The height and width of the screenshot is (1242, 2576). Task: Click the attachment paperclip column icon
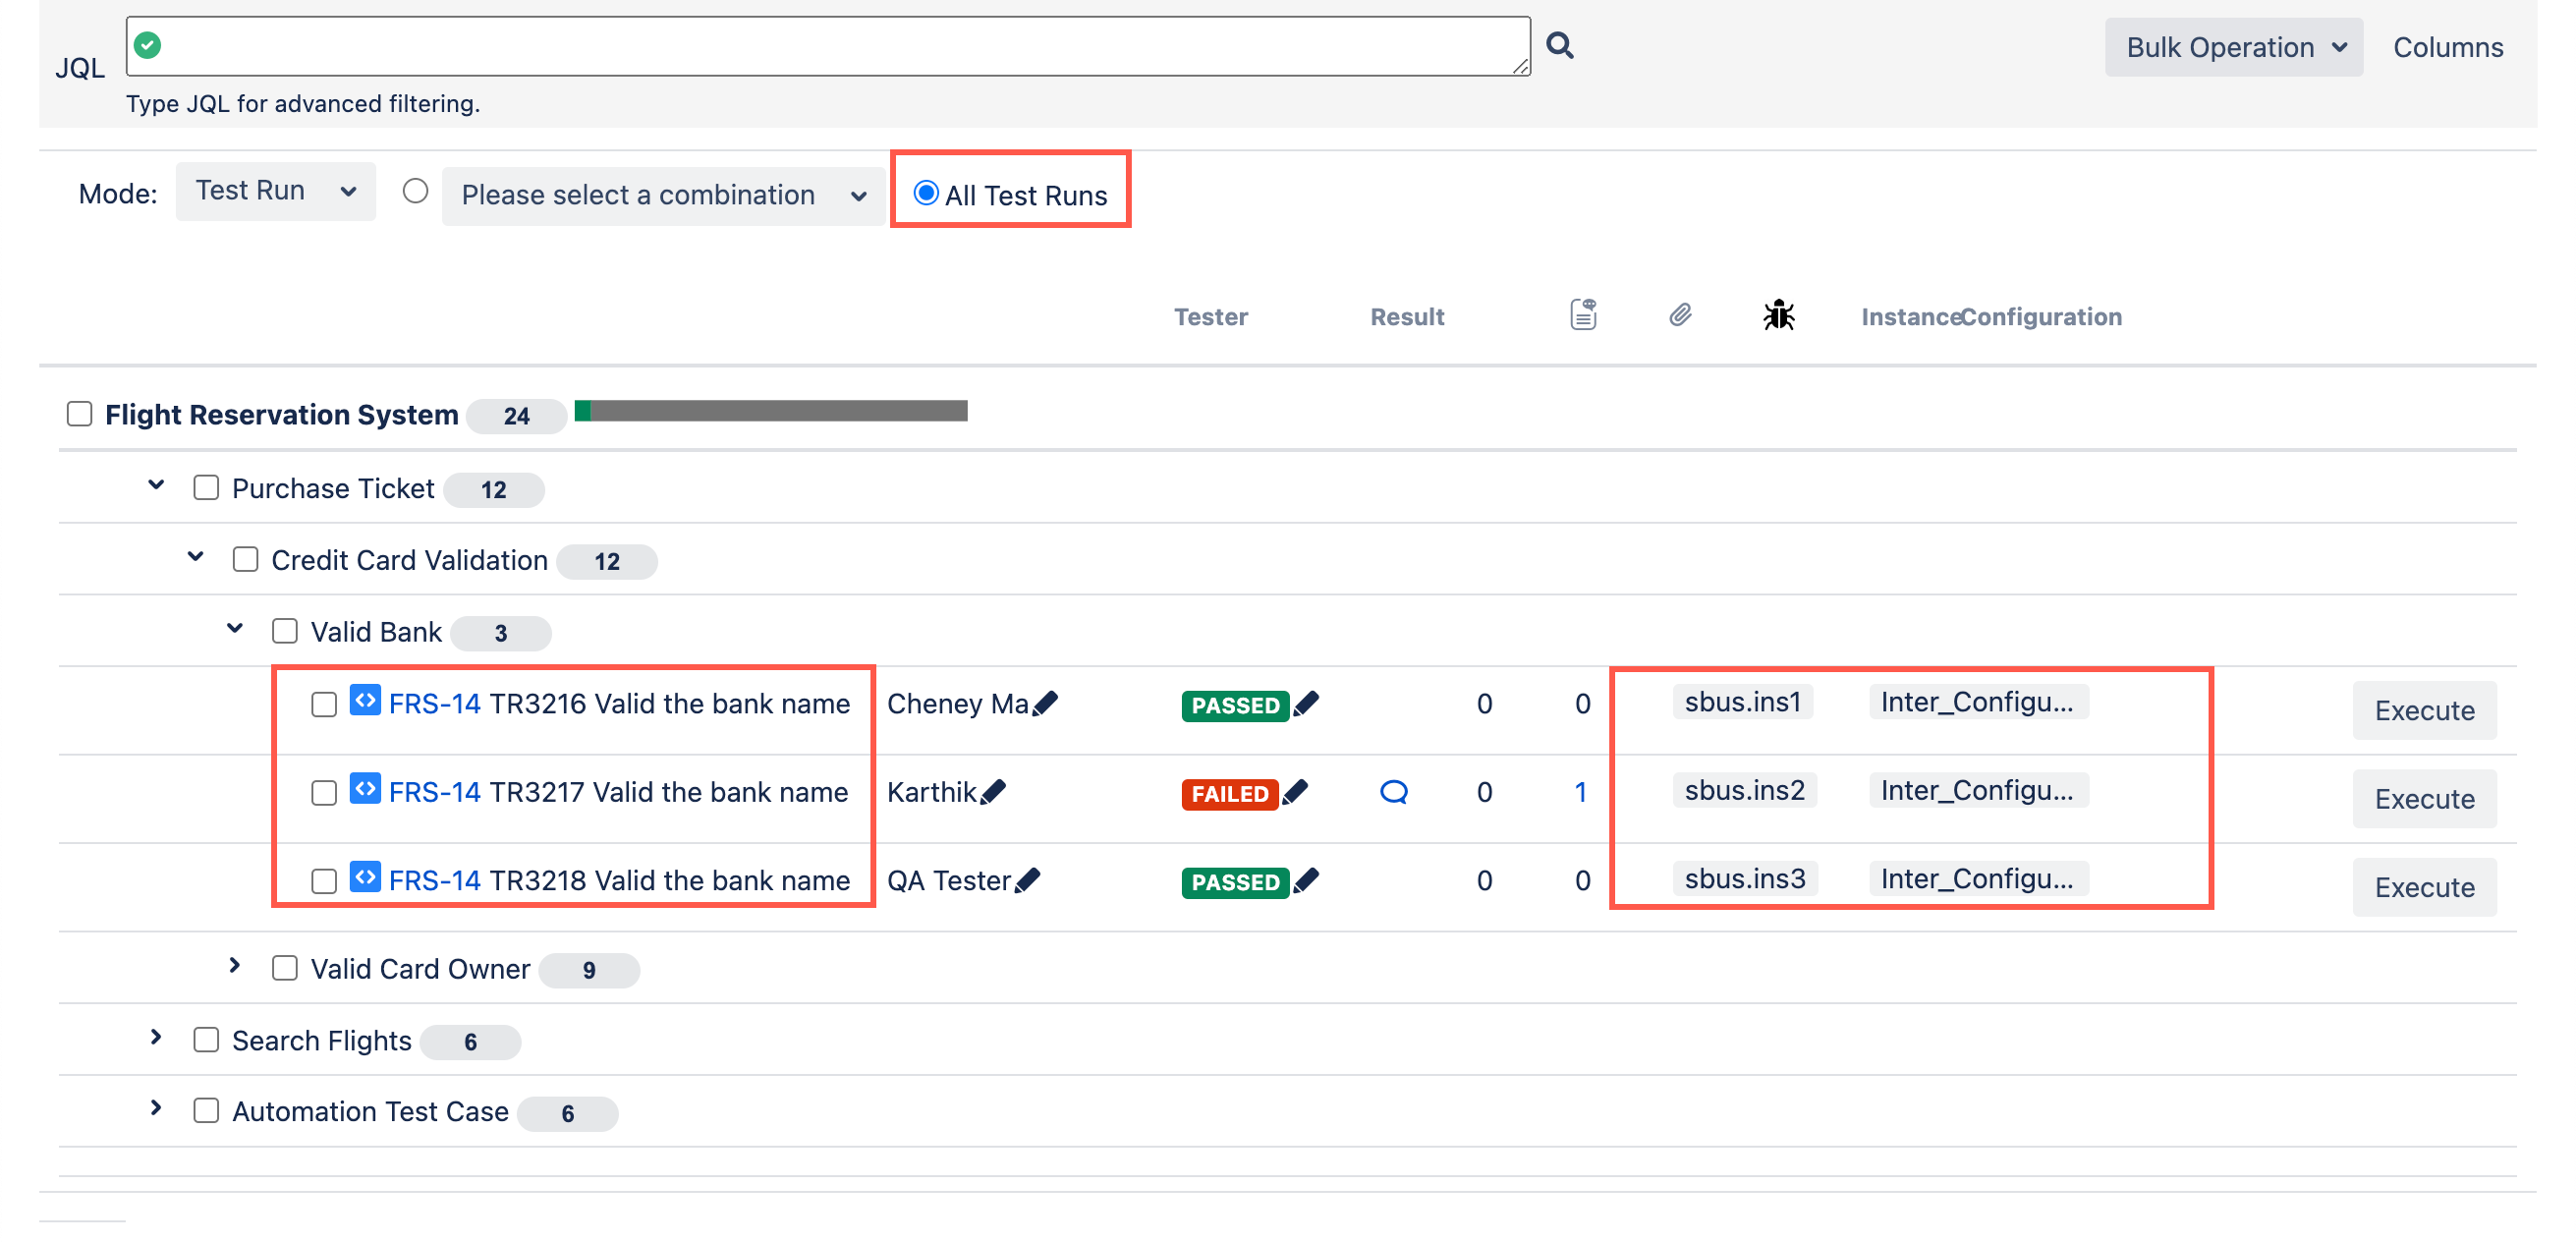[x=1680, y=316]
